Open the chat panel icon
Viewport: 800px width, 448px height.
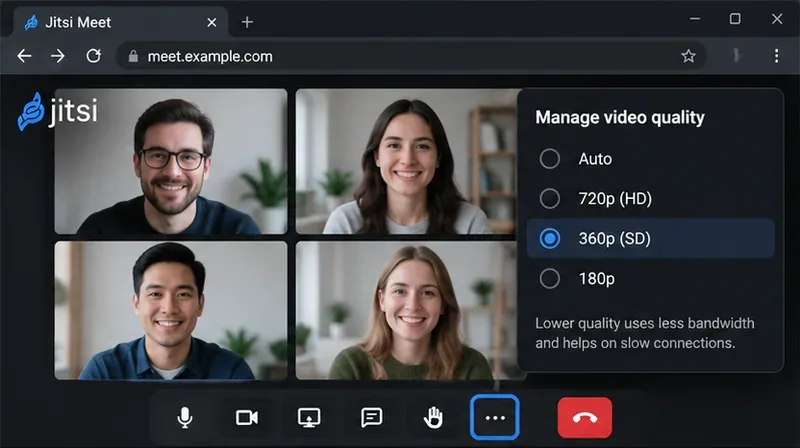coord(371,417)
